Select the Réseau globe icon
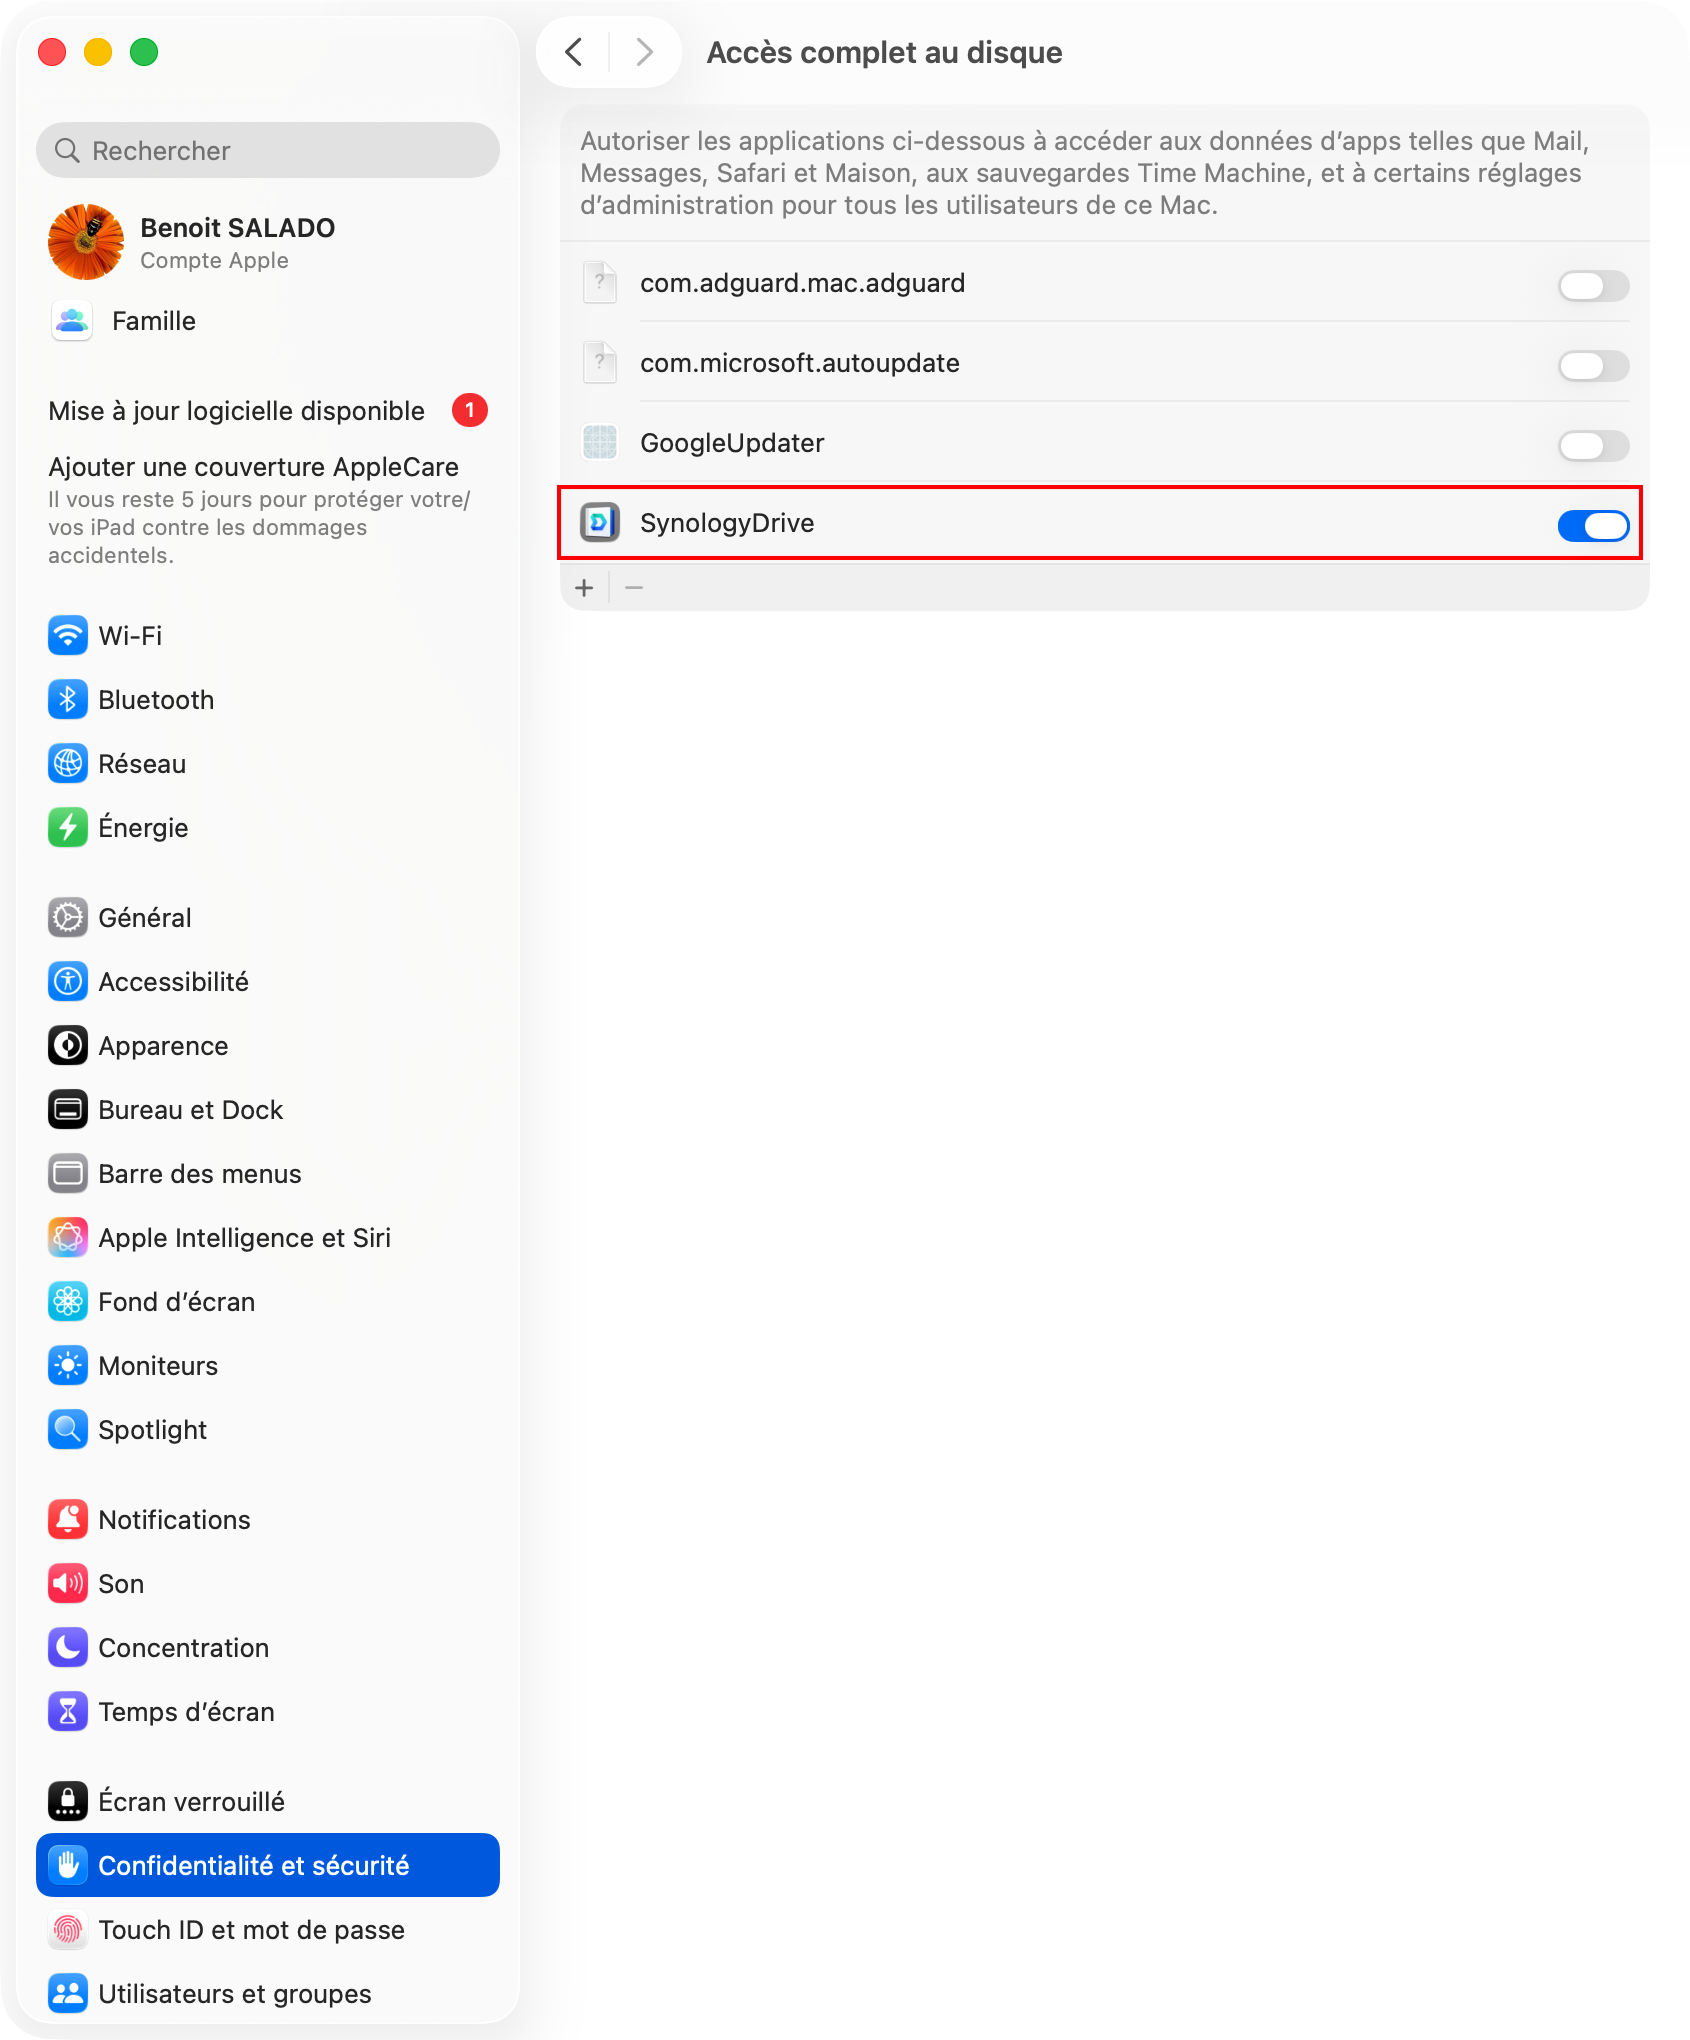1690x2040 pixels. [x=68, y=763]
